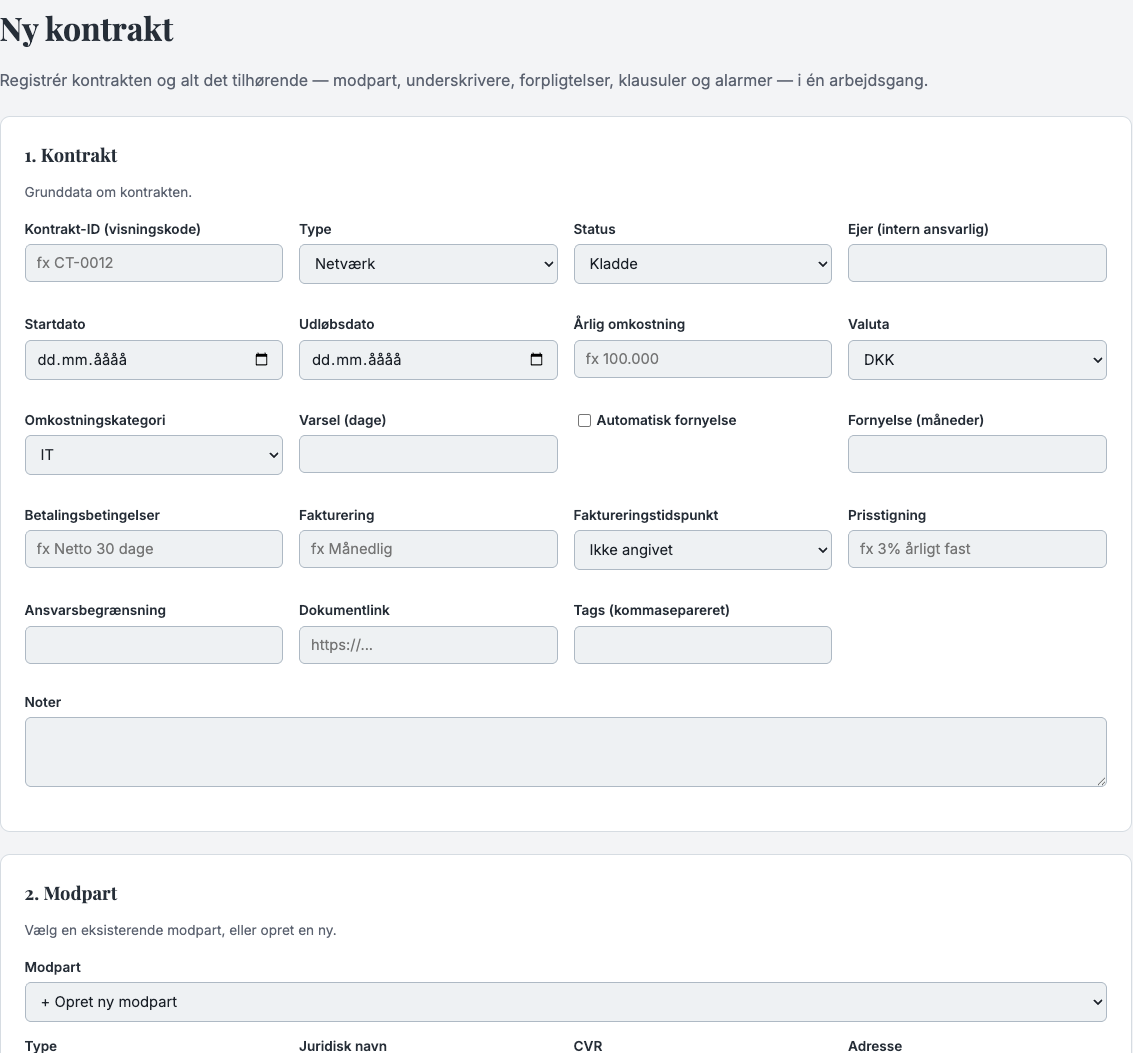Click the '2. Modpart' section heading
This screenshot has width=1133, height=1053.
click(71, 893)
